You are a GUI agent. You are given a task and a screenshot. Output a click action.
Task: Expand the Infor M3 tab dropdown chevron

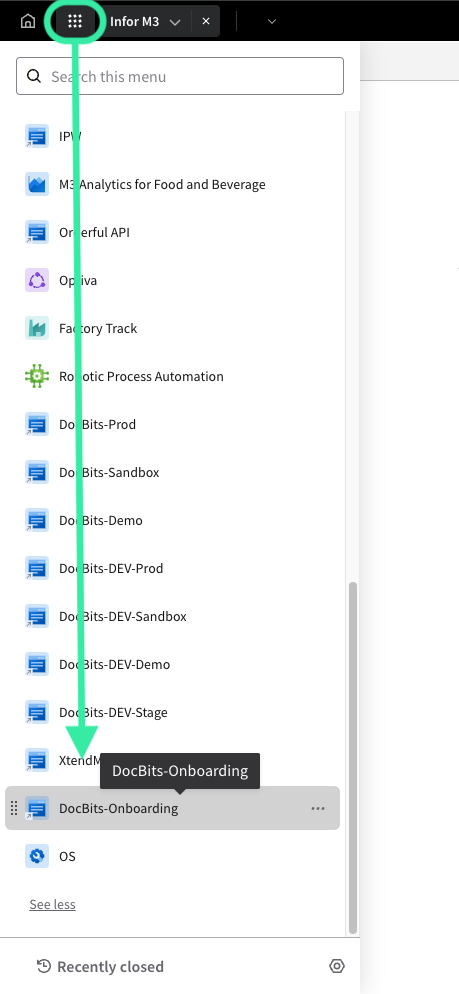(176, 22)
